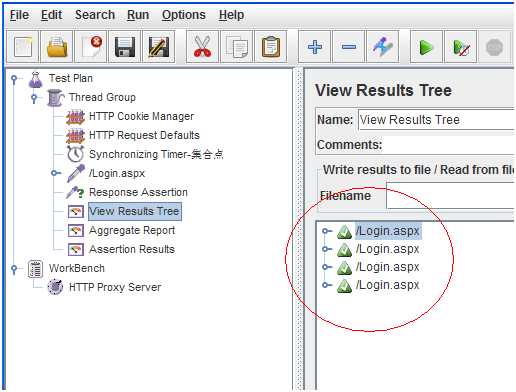Select the fourth /Login.aspx result text

click(387, 285)
